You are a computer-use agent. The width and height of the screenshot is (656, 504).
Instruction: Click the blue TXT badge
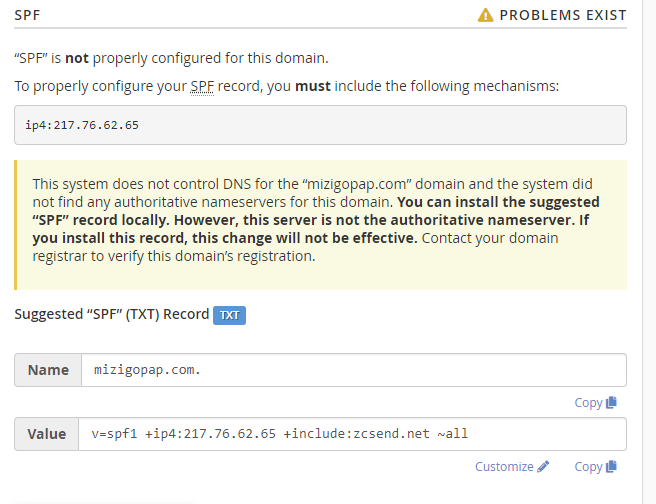(229, 315)
